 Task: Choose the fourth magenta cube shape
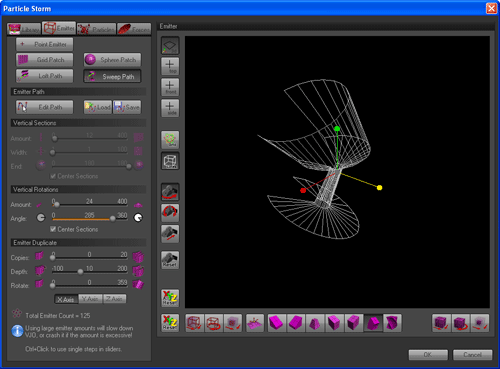[334, 323]
